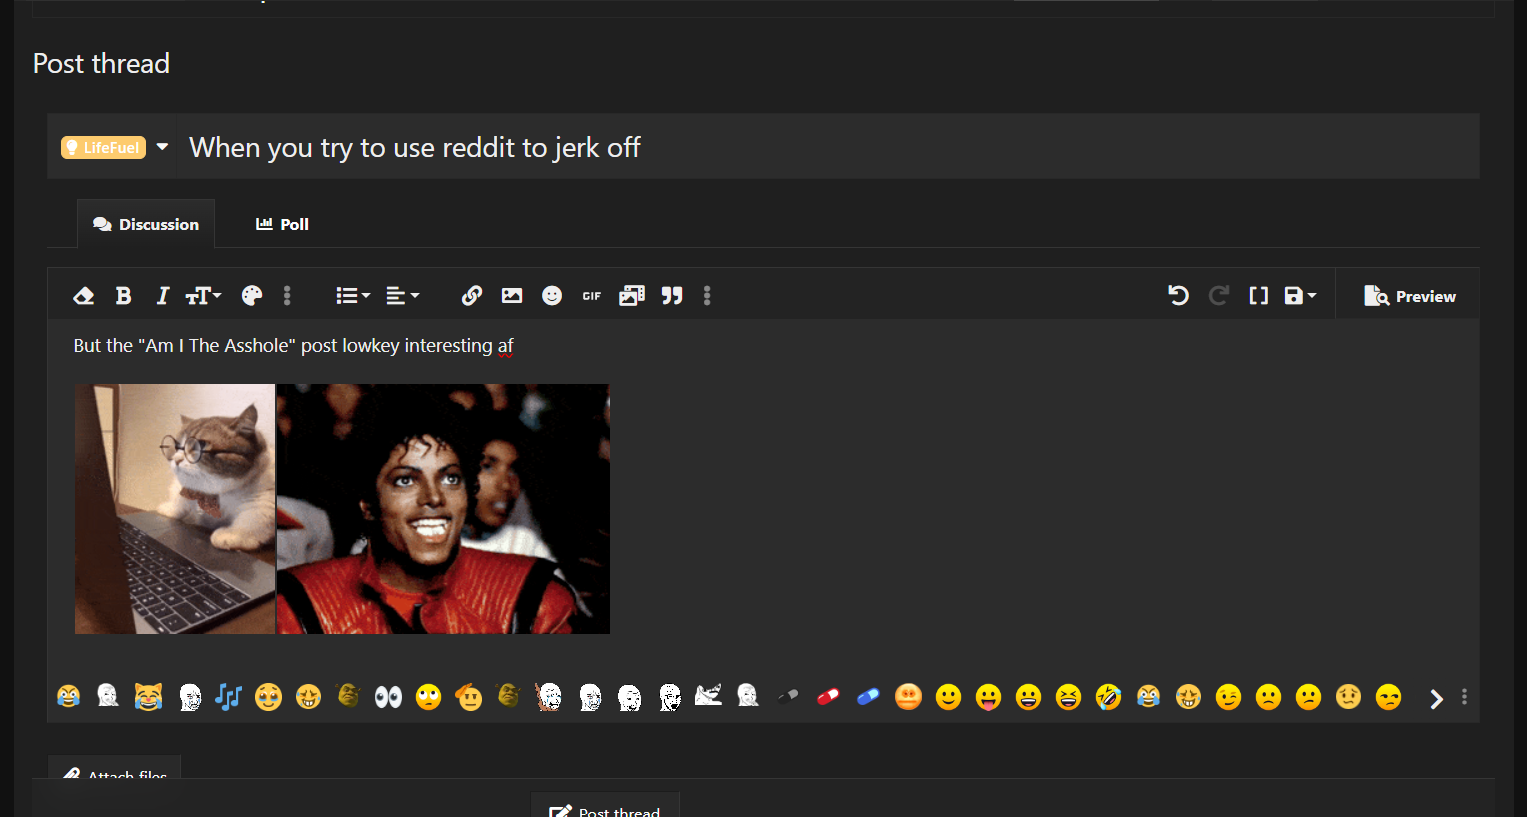
Task: Click the post body text line
Action: 293,346
